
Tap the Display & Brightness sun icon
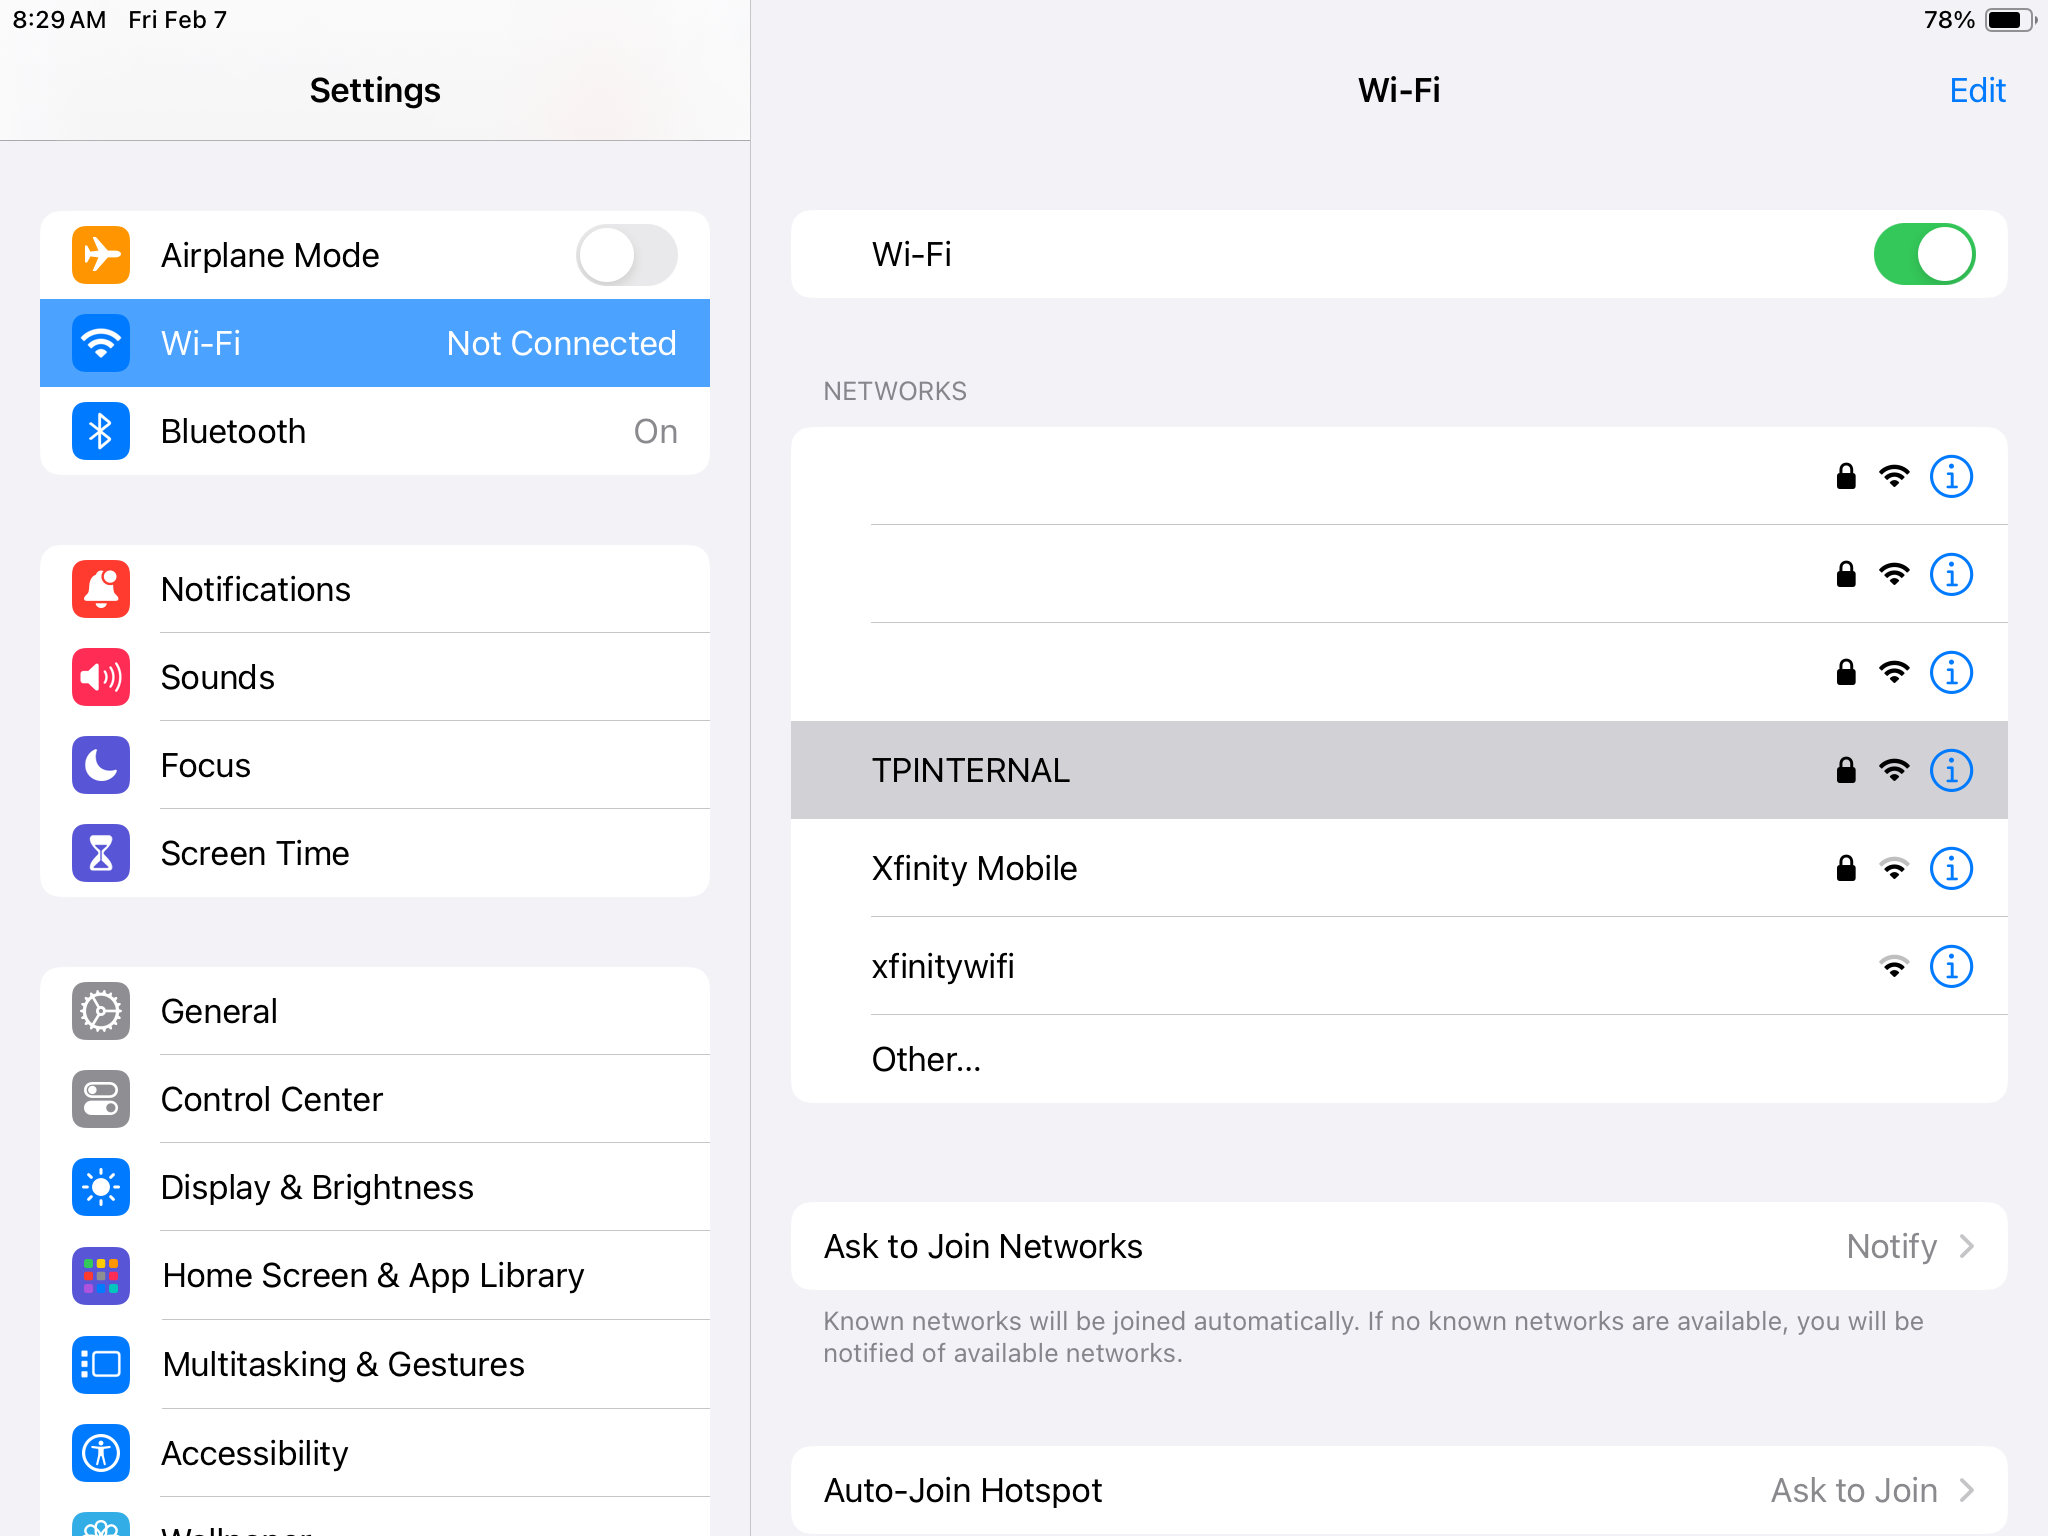coord(101,1187)
